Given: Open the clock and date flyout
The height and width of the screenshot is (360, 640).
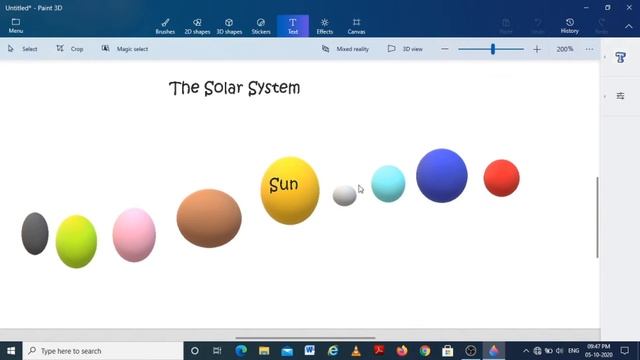Looking at the screenshot, I should (598, 351).
